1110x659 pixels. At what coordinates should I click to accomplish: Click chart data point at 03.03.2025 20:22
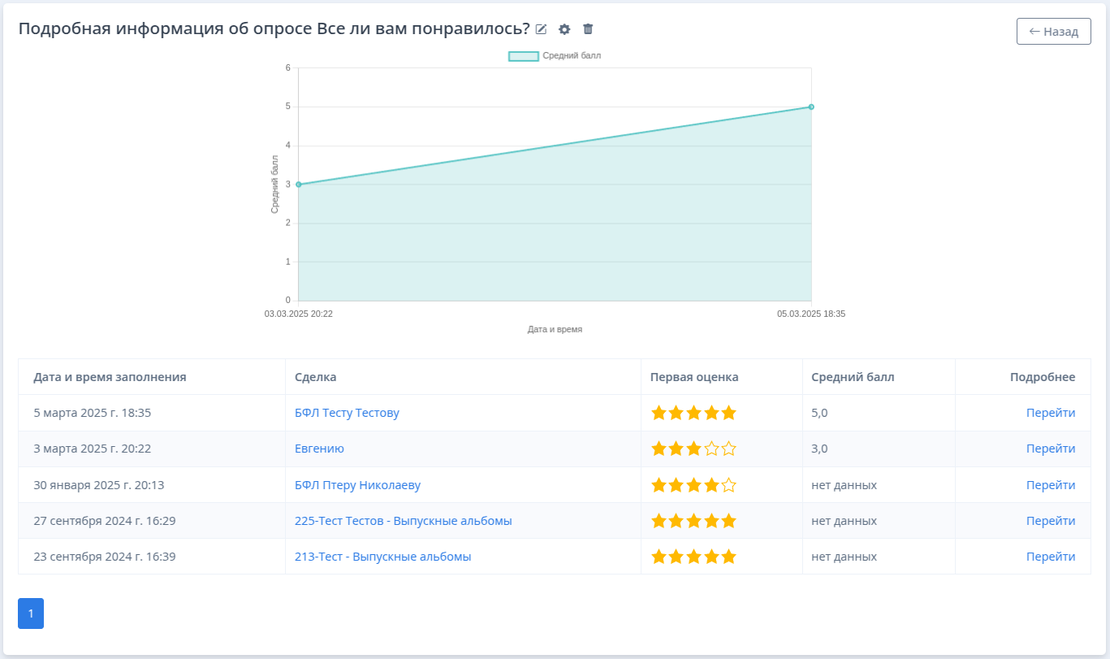pos(298,184)
